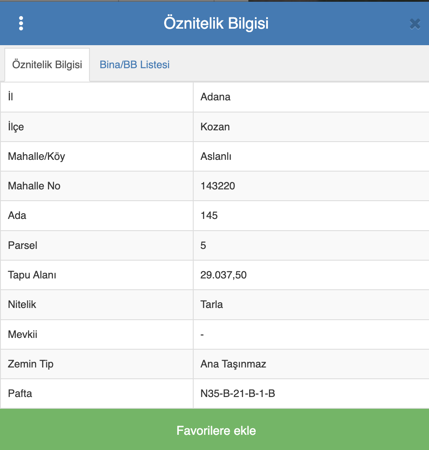
Task: Click the Favorilere ekle button
Action: click(x=215, y=430)
